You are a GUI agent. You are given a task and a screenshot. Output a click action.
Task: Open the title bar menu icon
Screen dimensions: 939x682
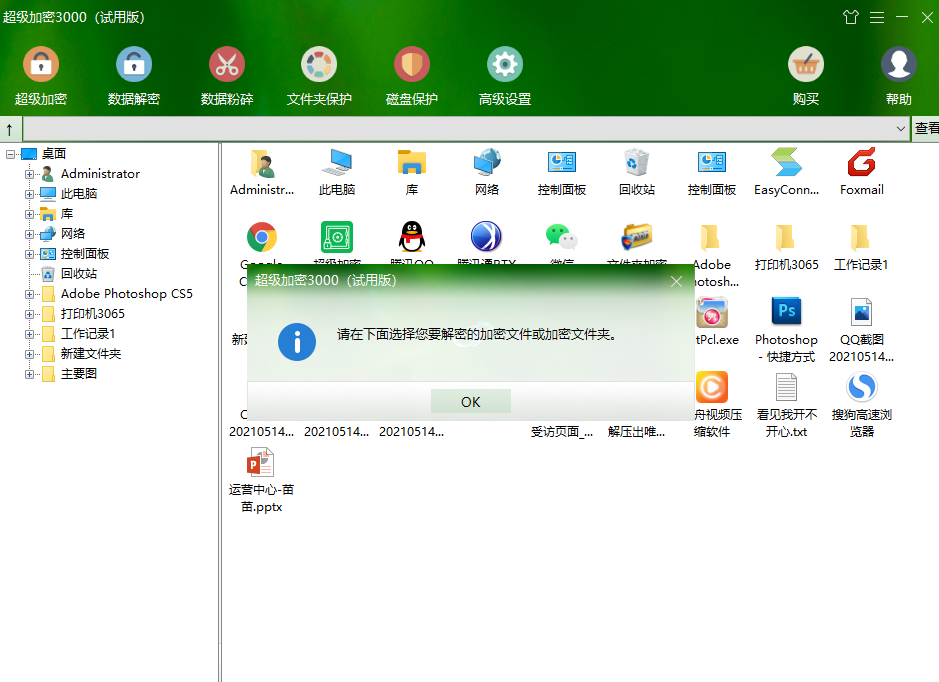pos(877,17)
